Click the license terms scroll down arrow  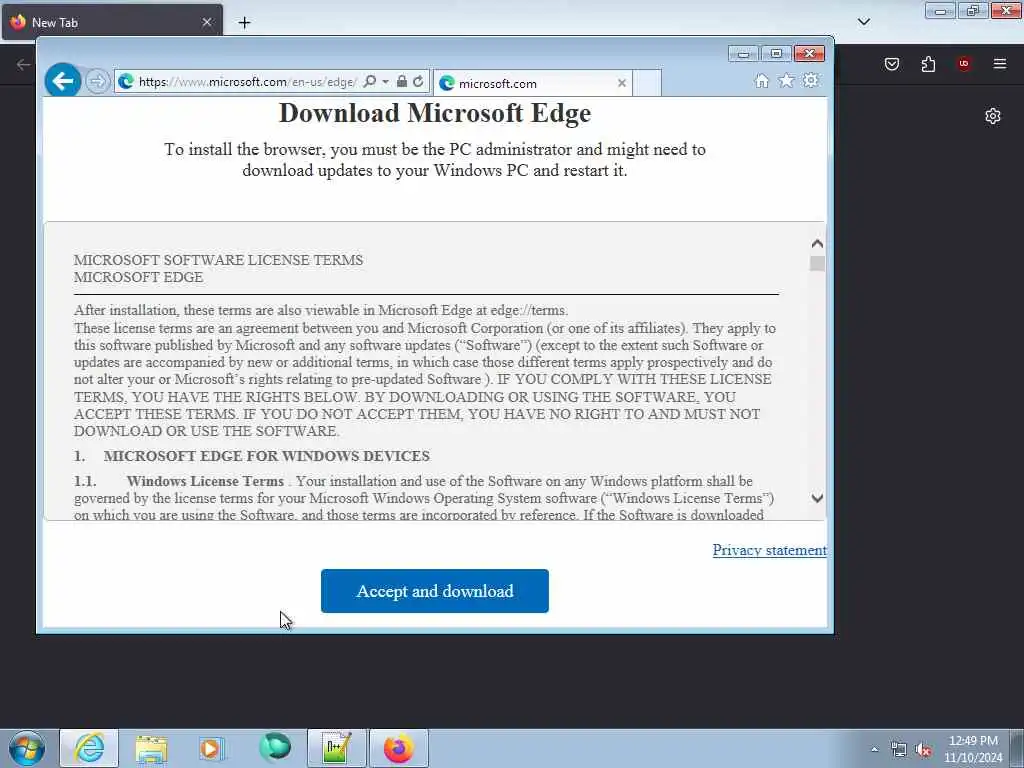pyautogui.click(x=817, y=498)
